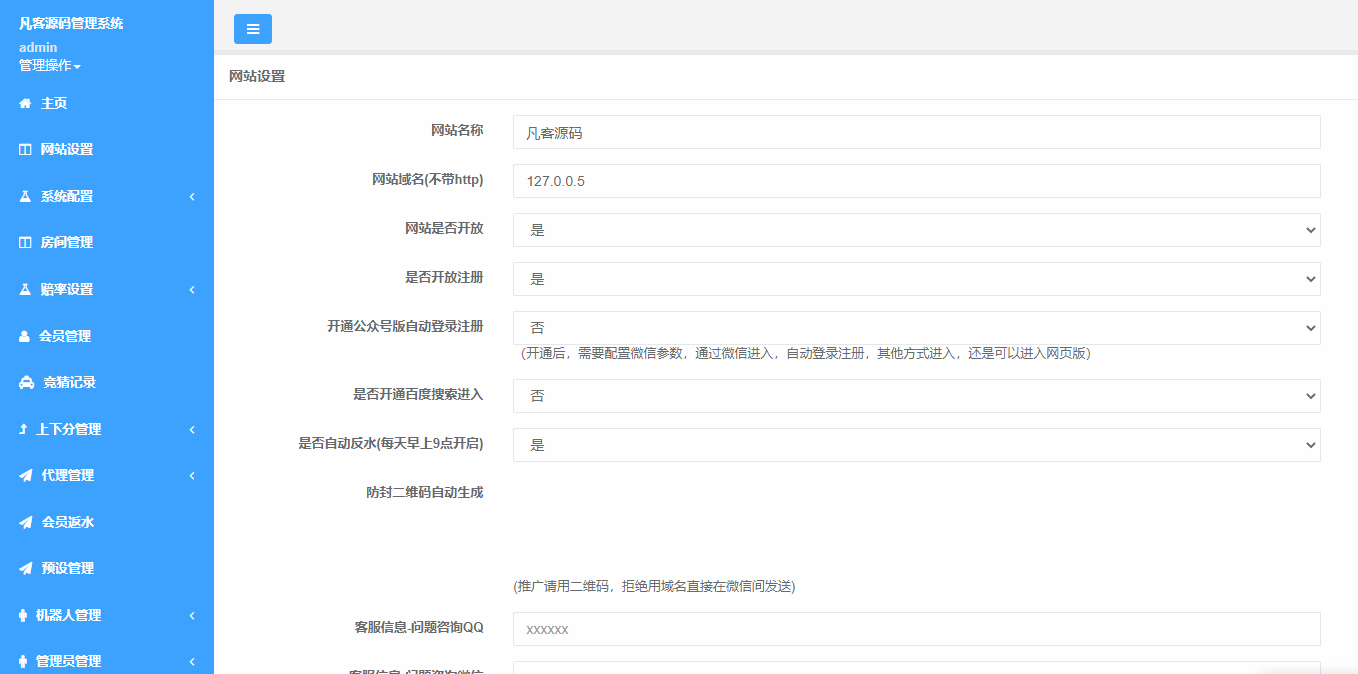
Task: Click the paper plane icon beside 会员返水
Action: coord(26,522)
